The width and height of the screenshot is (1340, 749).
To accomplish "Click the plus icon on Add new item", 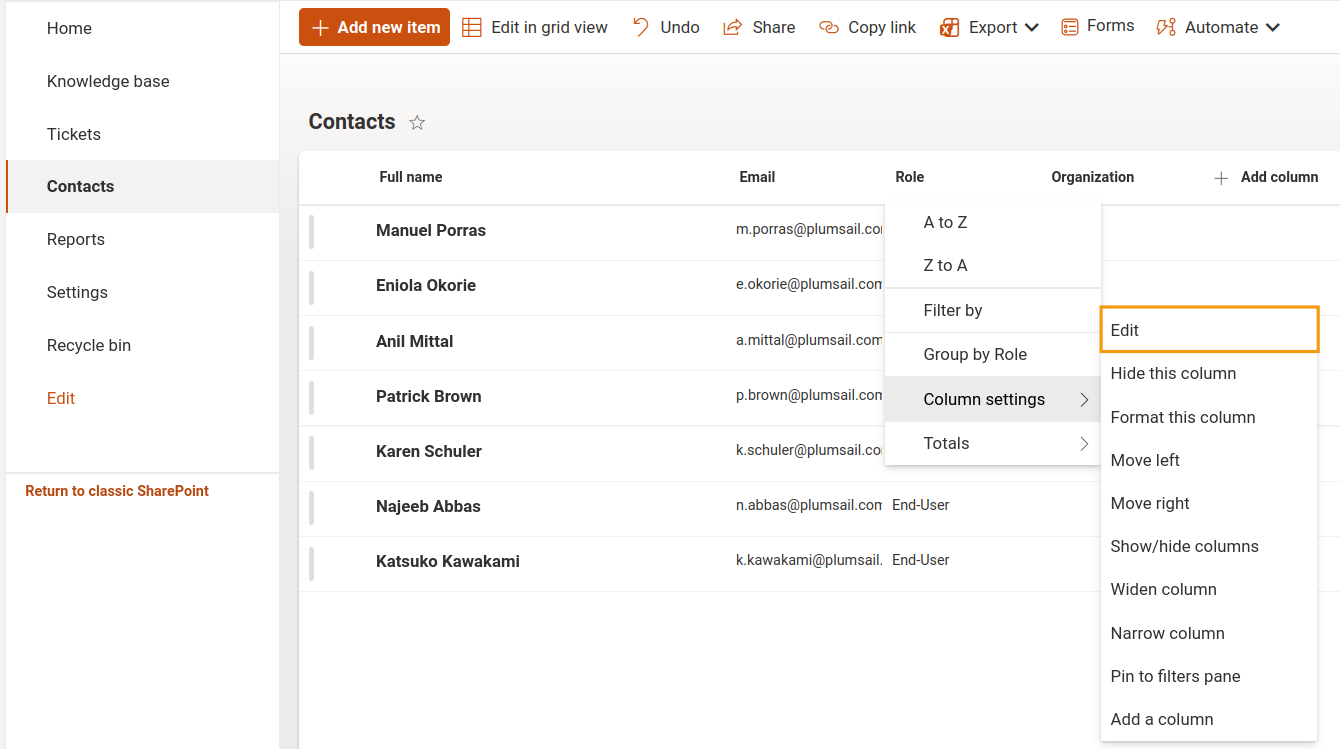I will coord(320,28).
